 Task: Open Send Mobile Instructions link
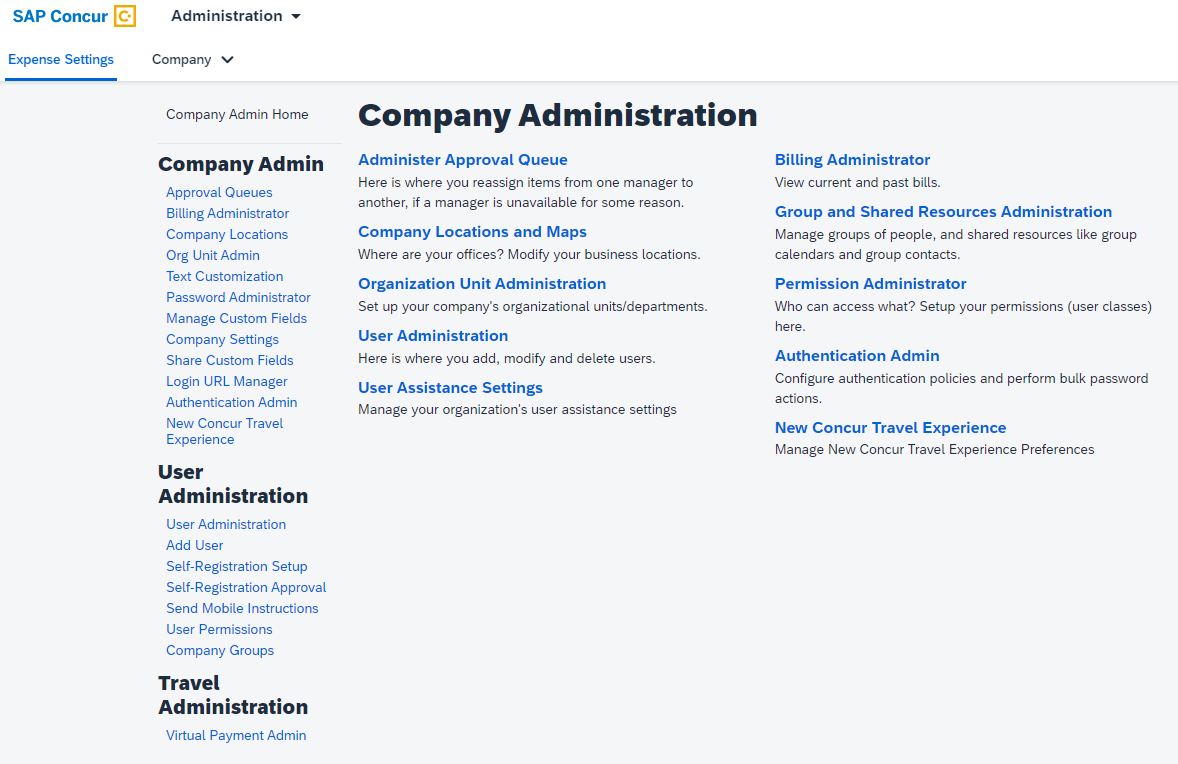242,608
